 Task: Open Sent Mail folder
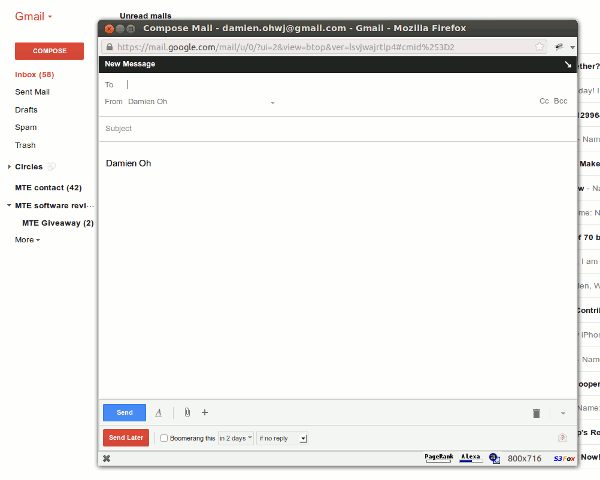point(32,92)
